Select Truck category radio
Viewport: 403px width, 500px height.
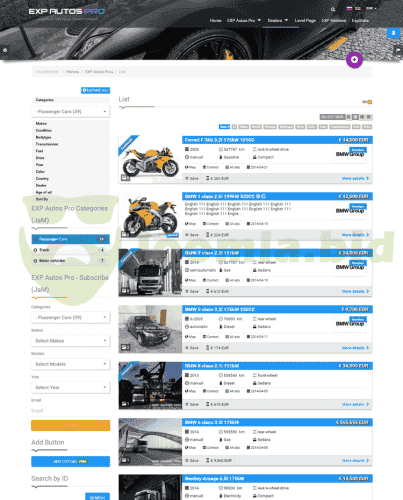point(35,250)
